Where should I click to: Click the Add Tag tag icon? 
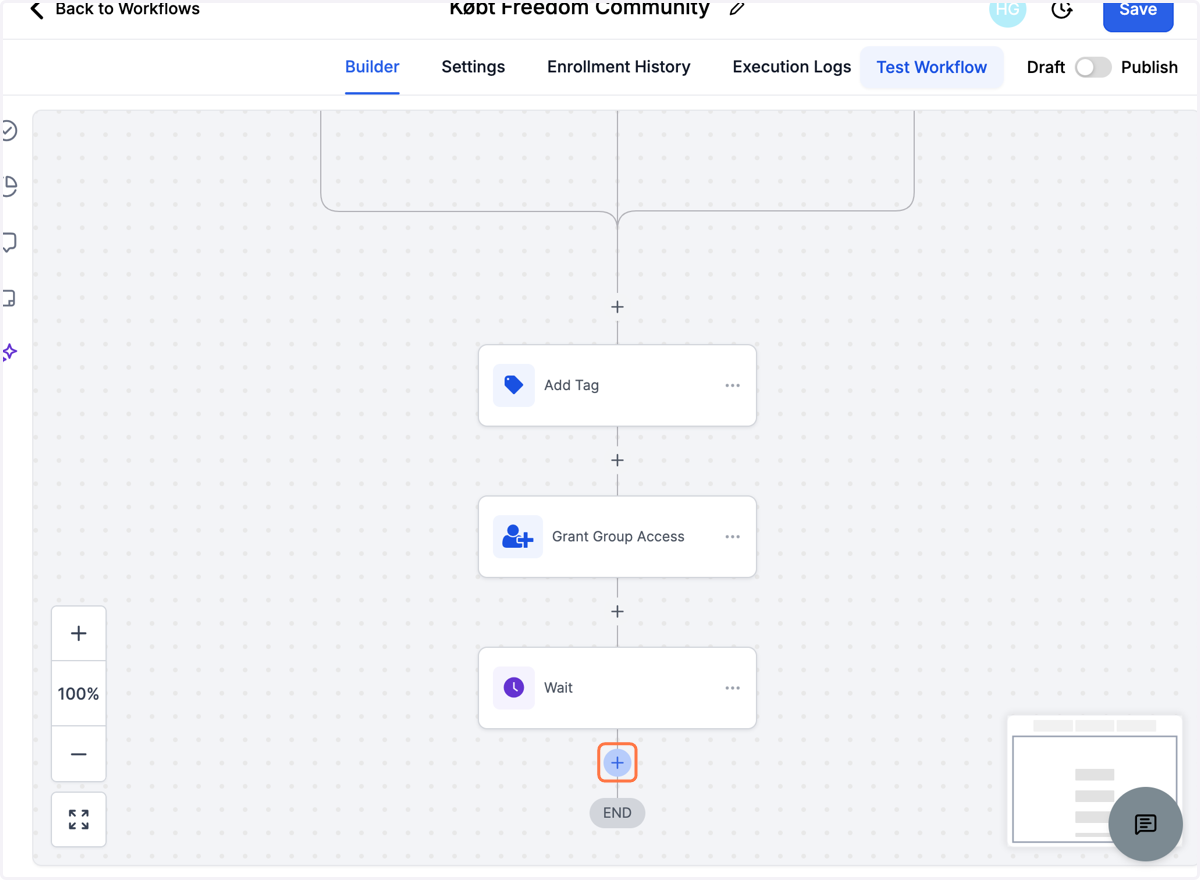point(514,385)
